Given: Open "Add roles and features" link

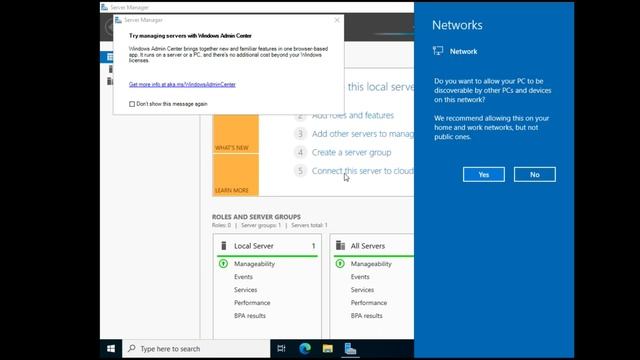Looking at the screenshot, I should 353,116.
